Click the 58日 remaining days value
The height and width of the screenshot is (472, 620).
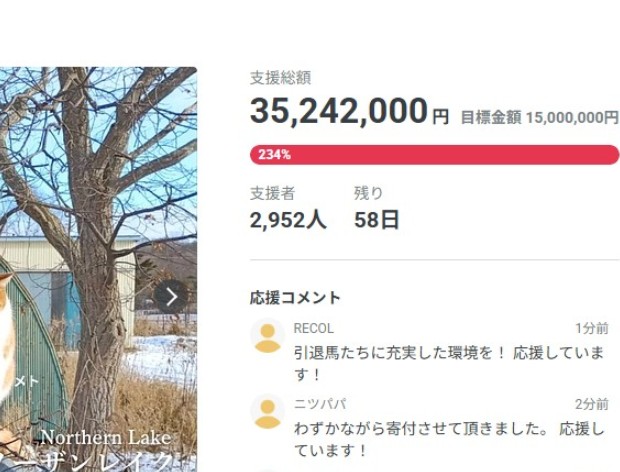tap(377, 220)
